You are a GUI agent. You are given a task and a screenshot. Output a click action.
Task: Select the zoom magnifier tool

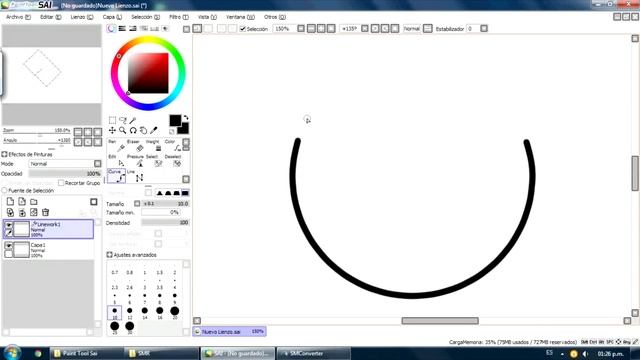click(122, 131)
